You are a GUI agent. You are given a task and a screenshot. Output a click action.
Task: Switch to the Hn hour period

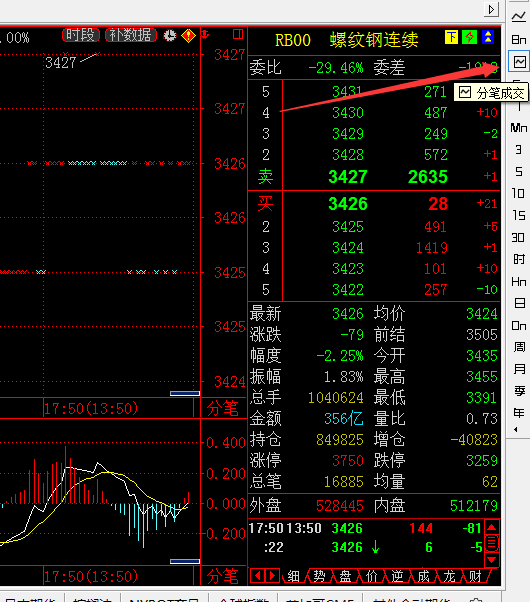pyautogui.click(x=518, y=282)
